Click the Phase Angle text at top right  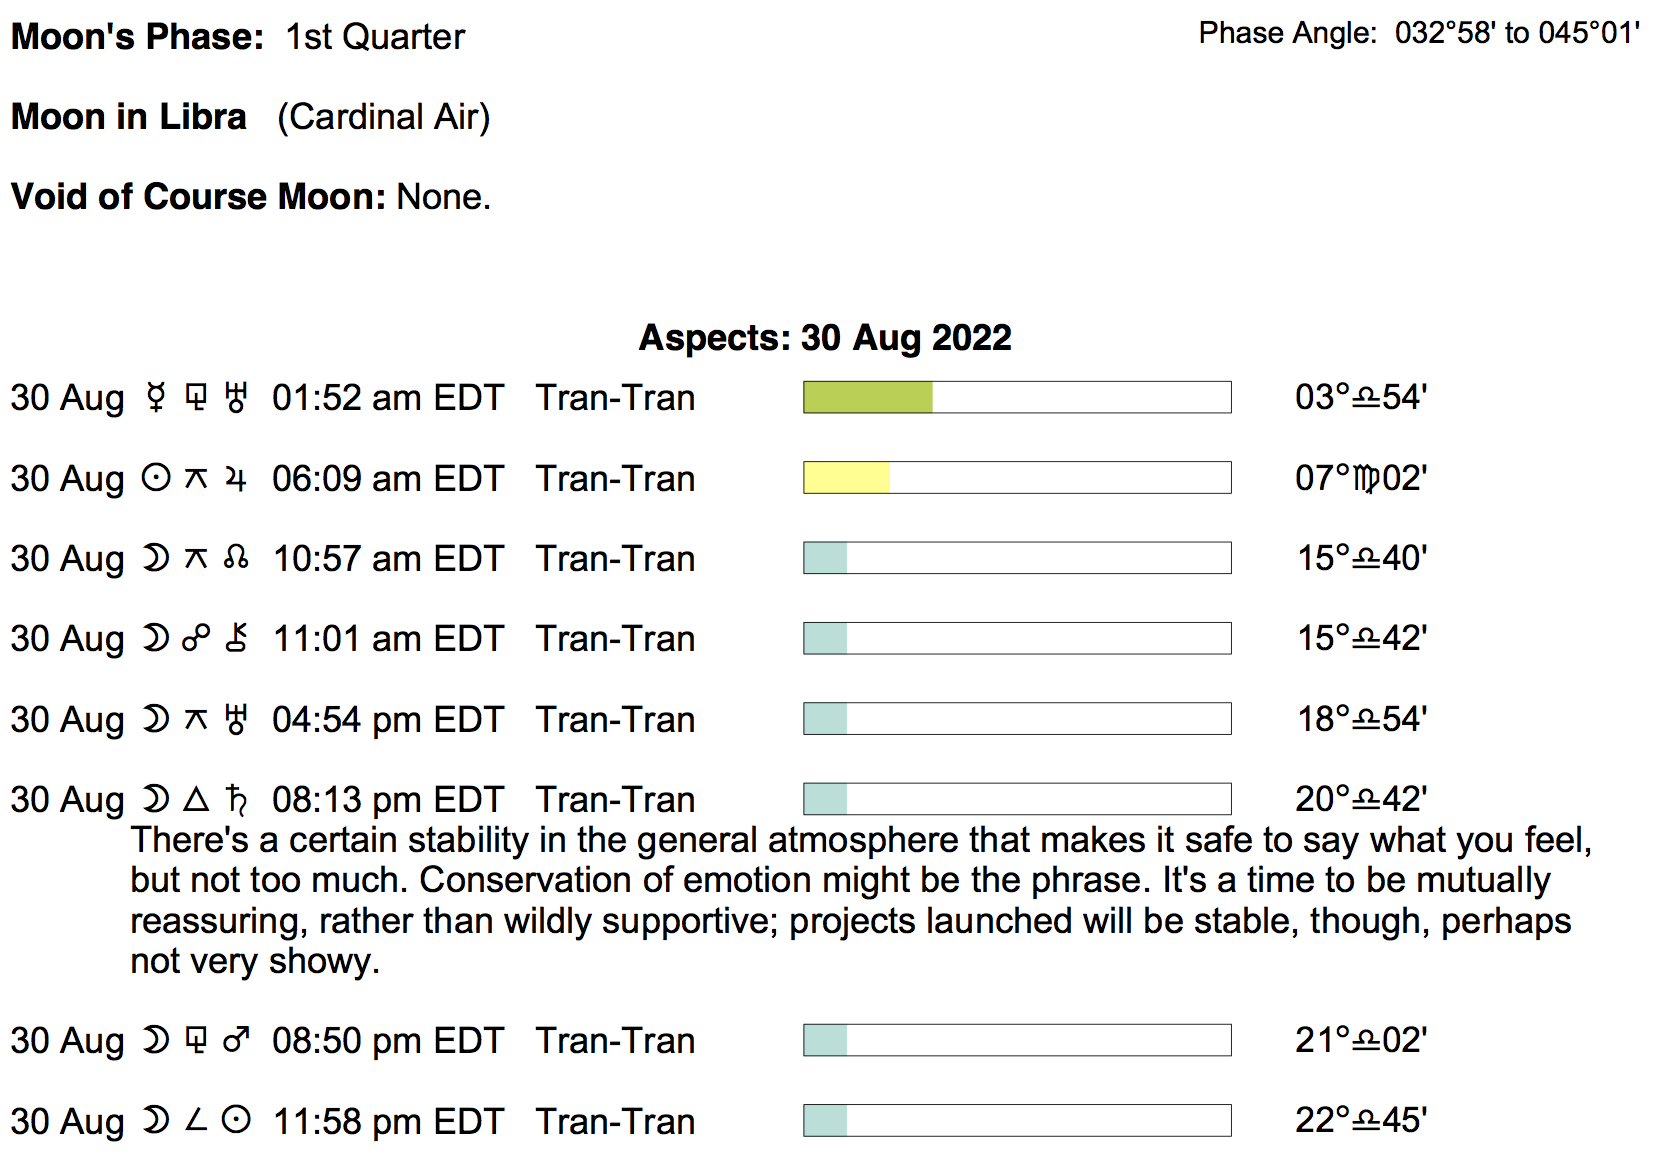tap(1419, 33)
